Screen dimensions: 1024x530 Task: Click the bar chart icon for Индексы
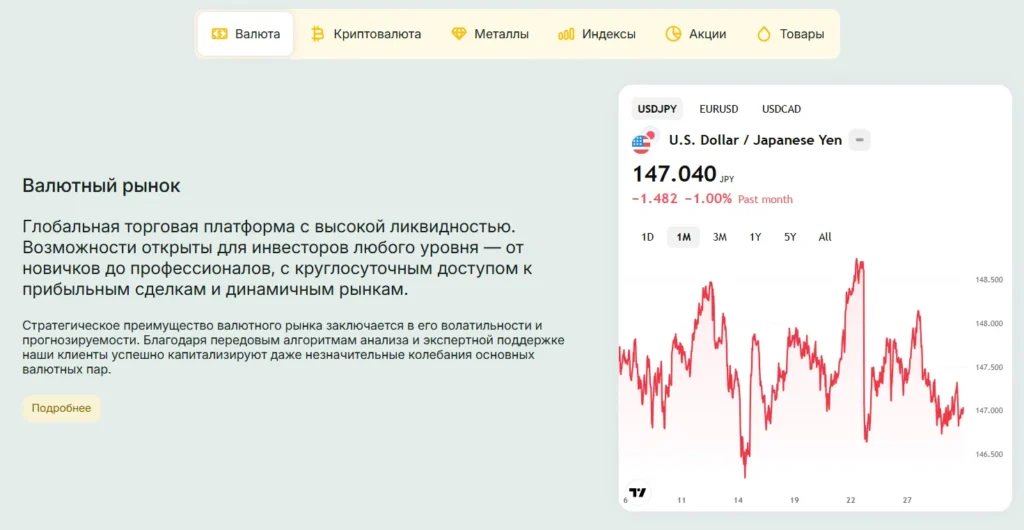(566, 34)
